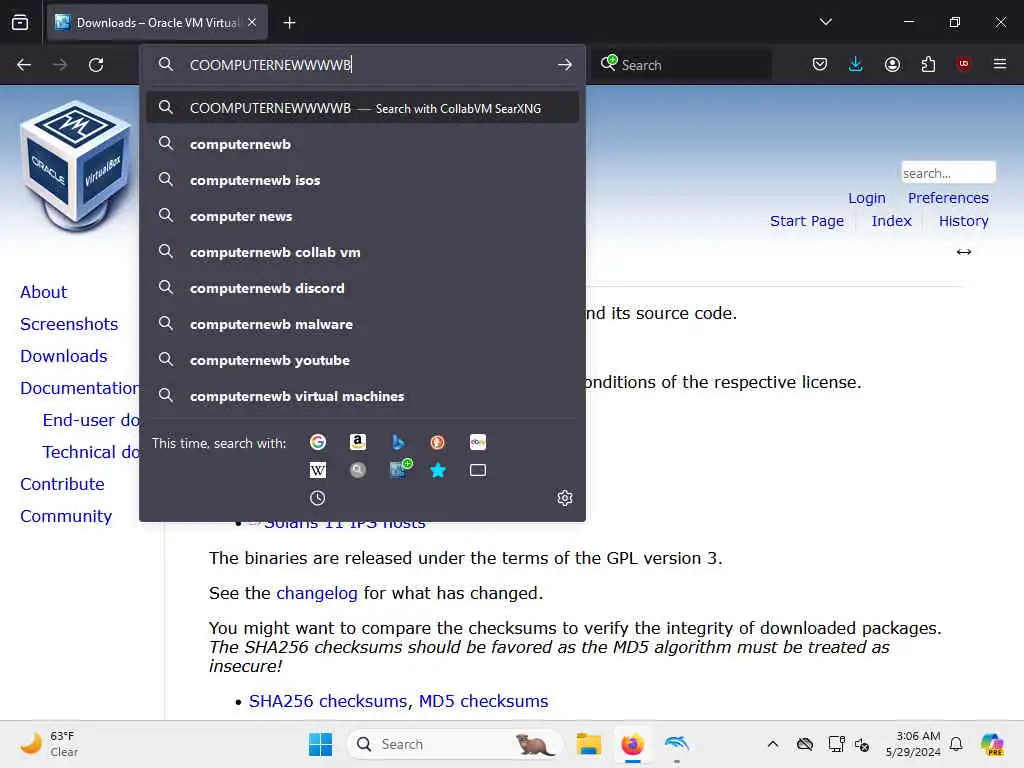Open a new tab
The width and height of the screenshot is (1024, 768).
pyautogui.click(x=289, y=23)
